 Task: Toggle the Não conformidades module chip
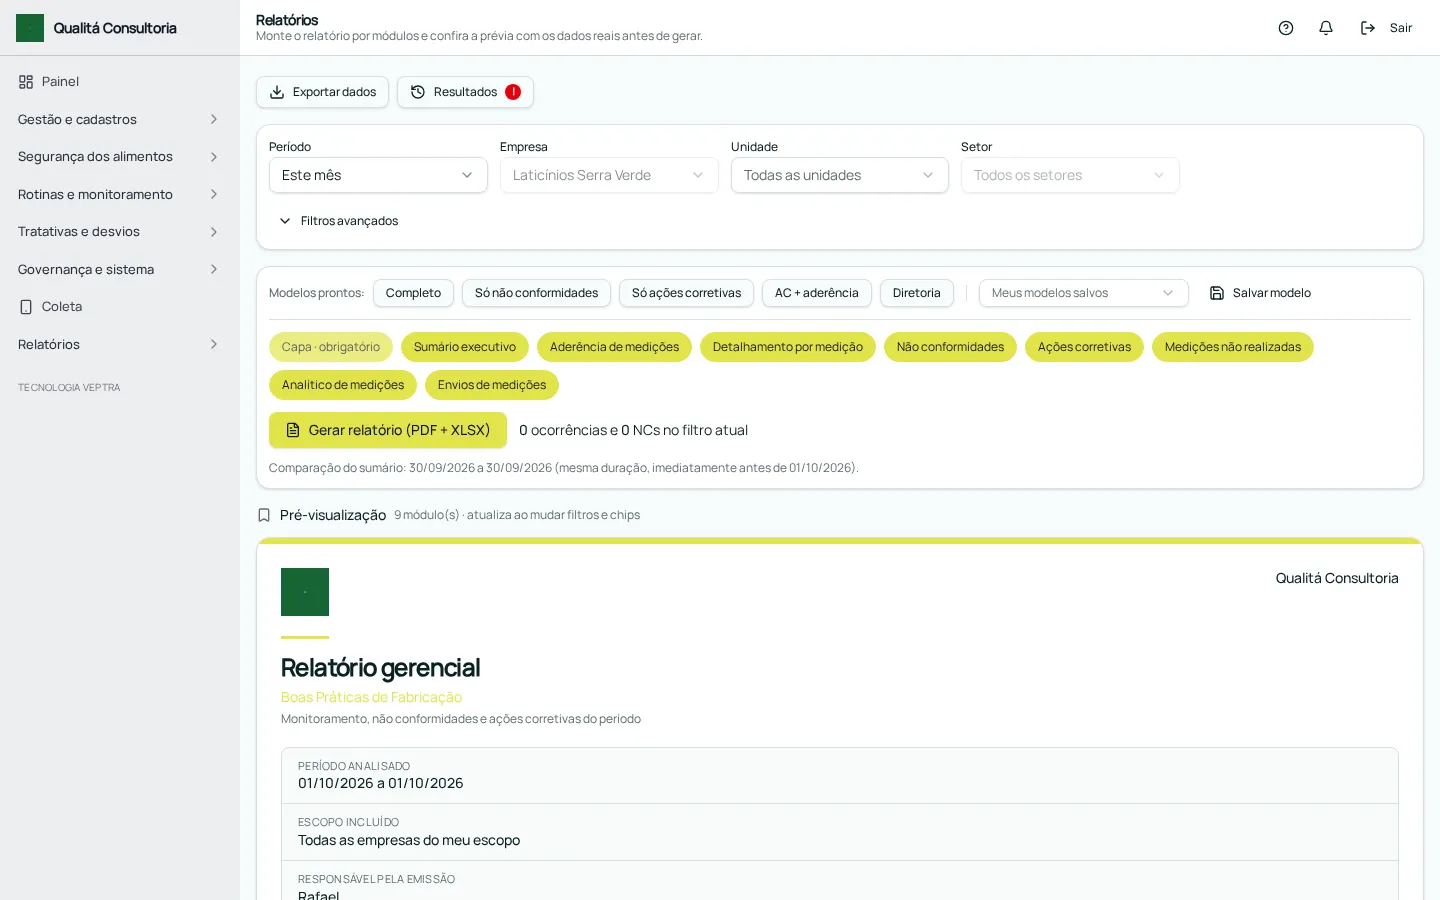950,347
